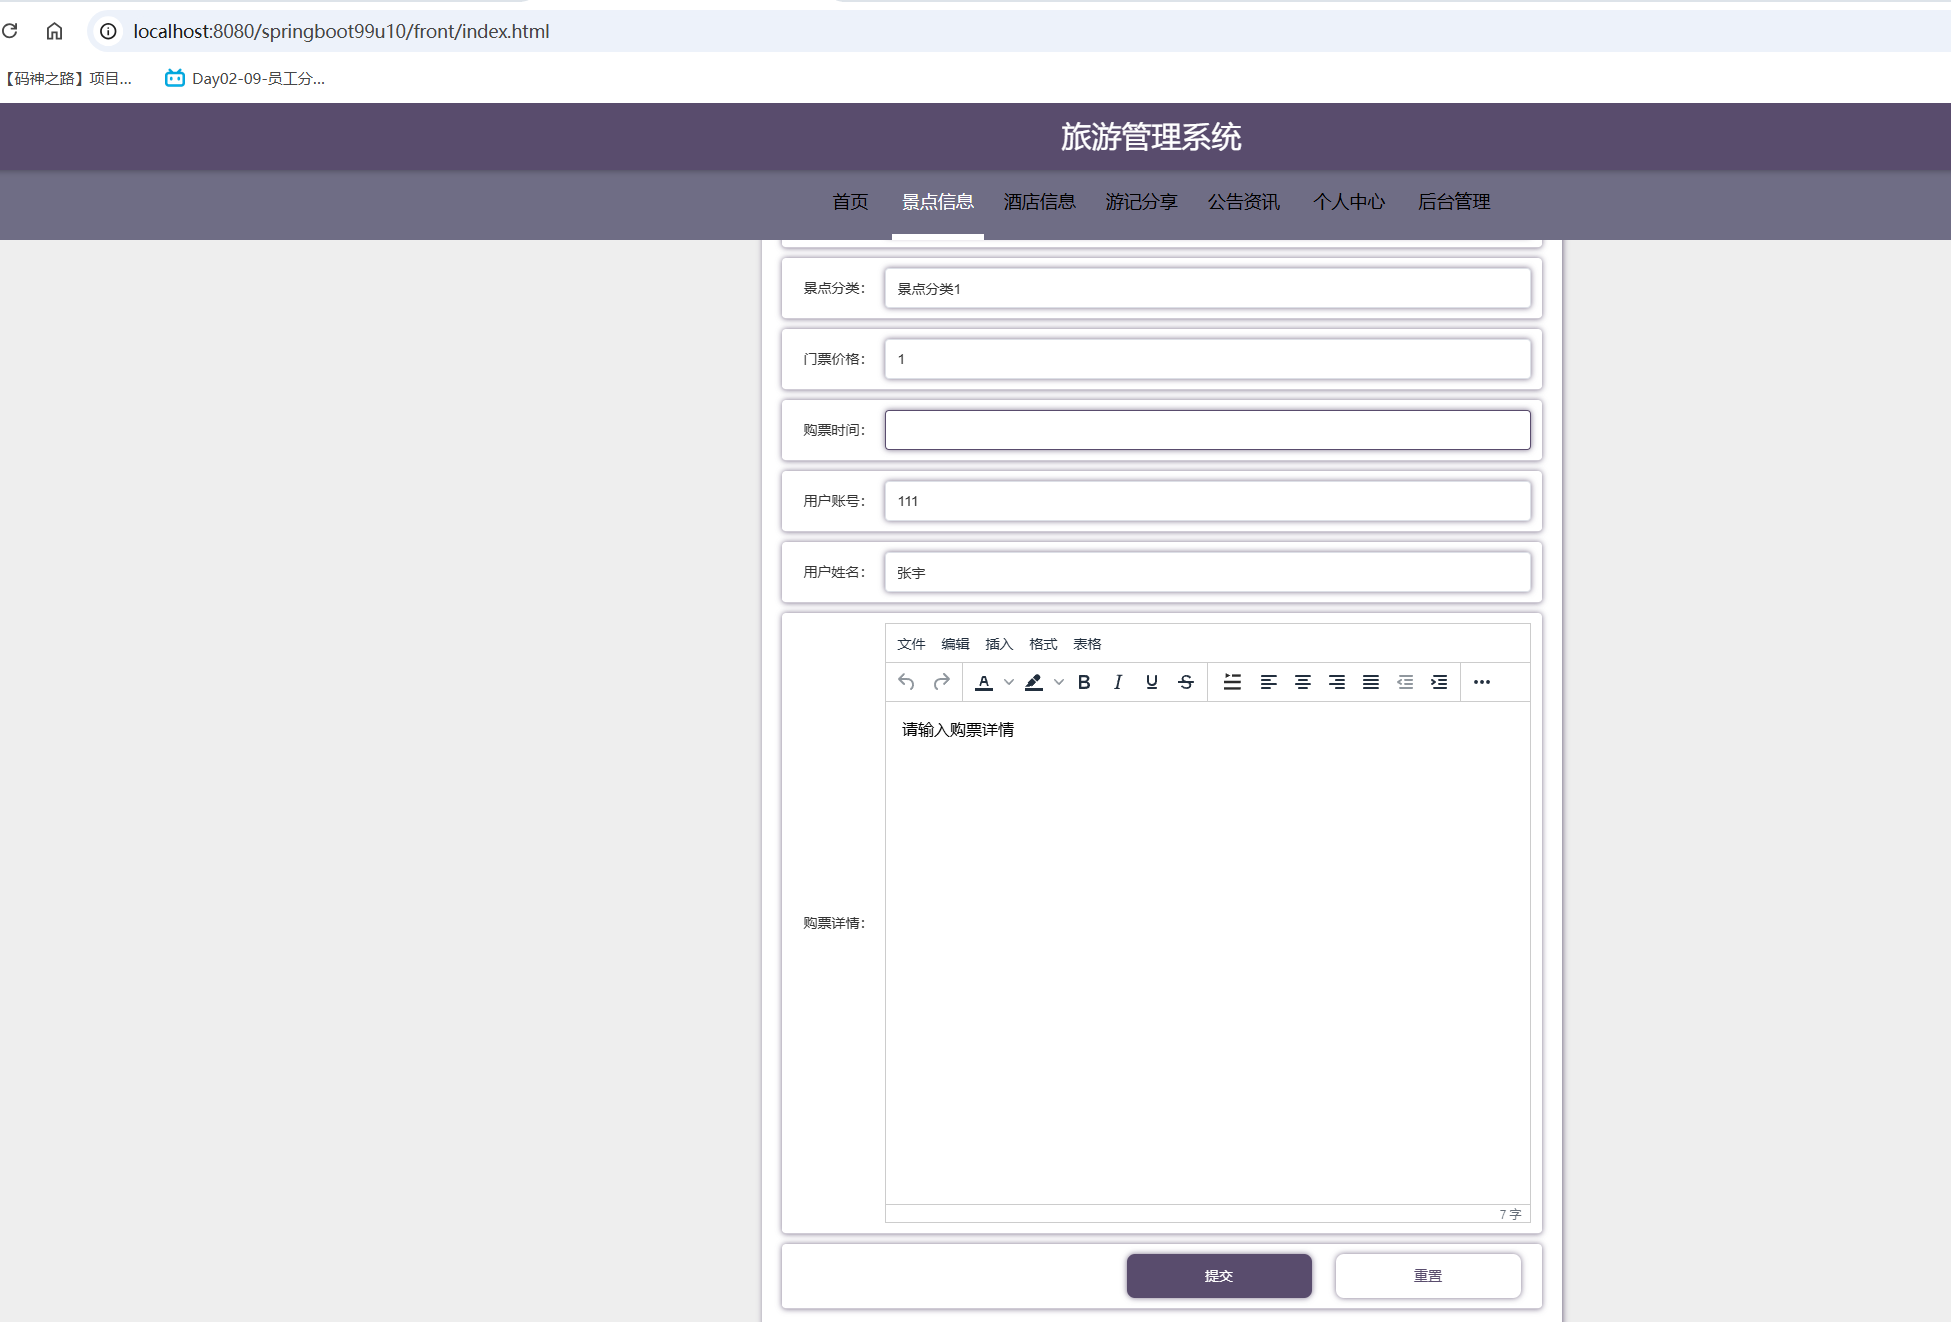
Task: Apply text color with the A icon
Action: [984, 682]
